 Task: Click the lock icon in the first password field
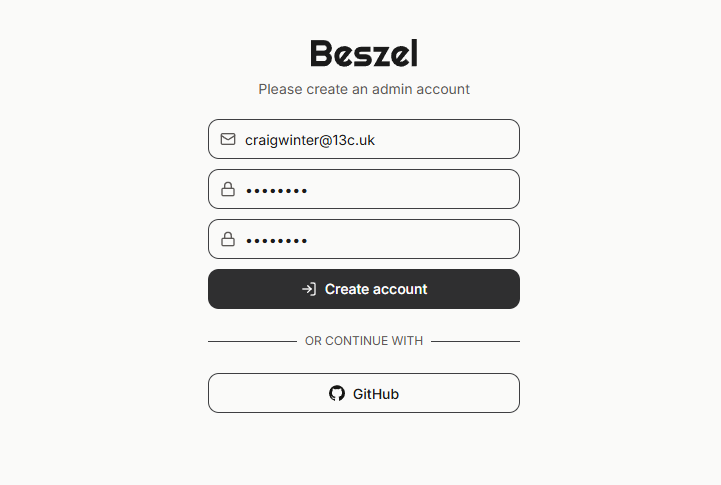[228, 189]
